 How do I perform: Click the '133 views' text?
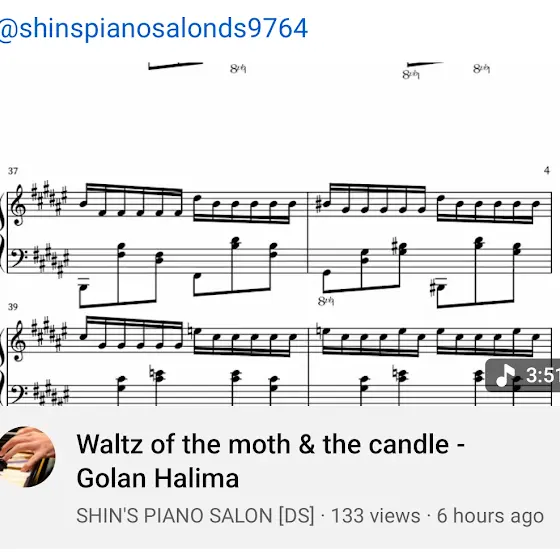(x=375, y=516)
